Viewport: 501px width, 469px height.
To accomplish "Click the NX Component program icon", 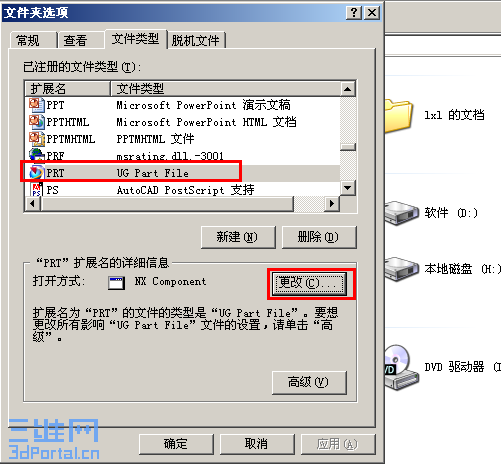I will (x=117, y=283).
